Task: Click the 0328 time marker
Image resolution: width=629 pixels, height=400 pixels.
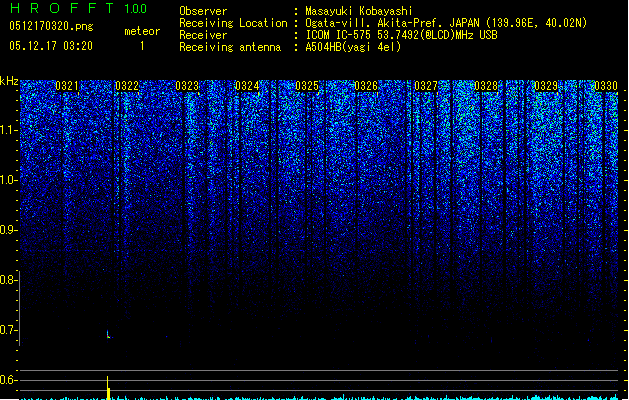Action: tap(486, 86)
